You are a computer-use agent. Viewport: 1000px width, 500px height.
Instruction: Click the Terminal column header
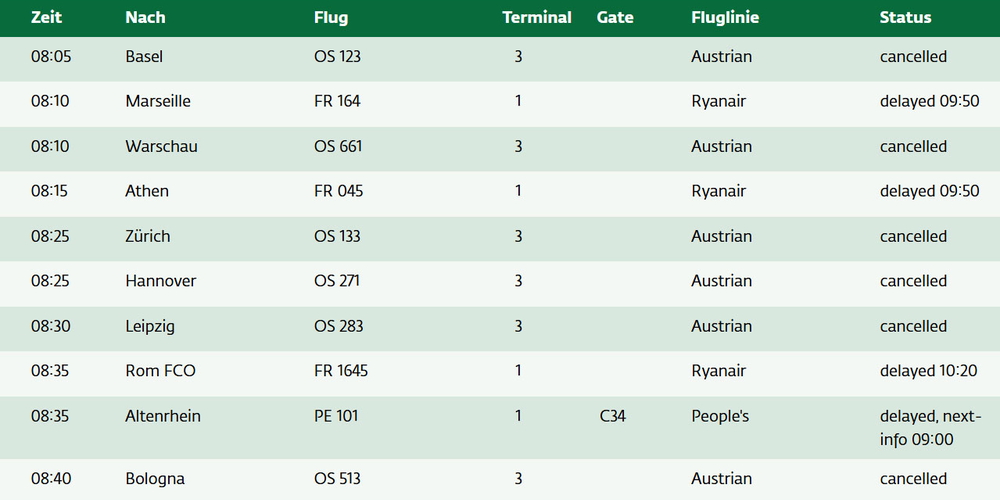tap(536, 17)
